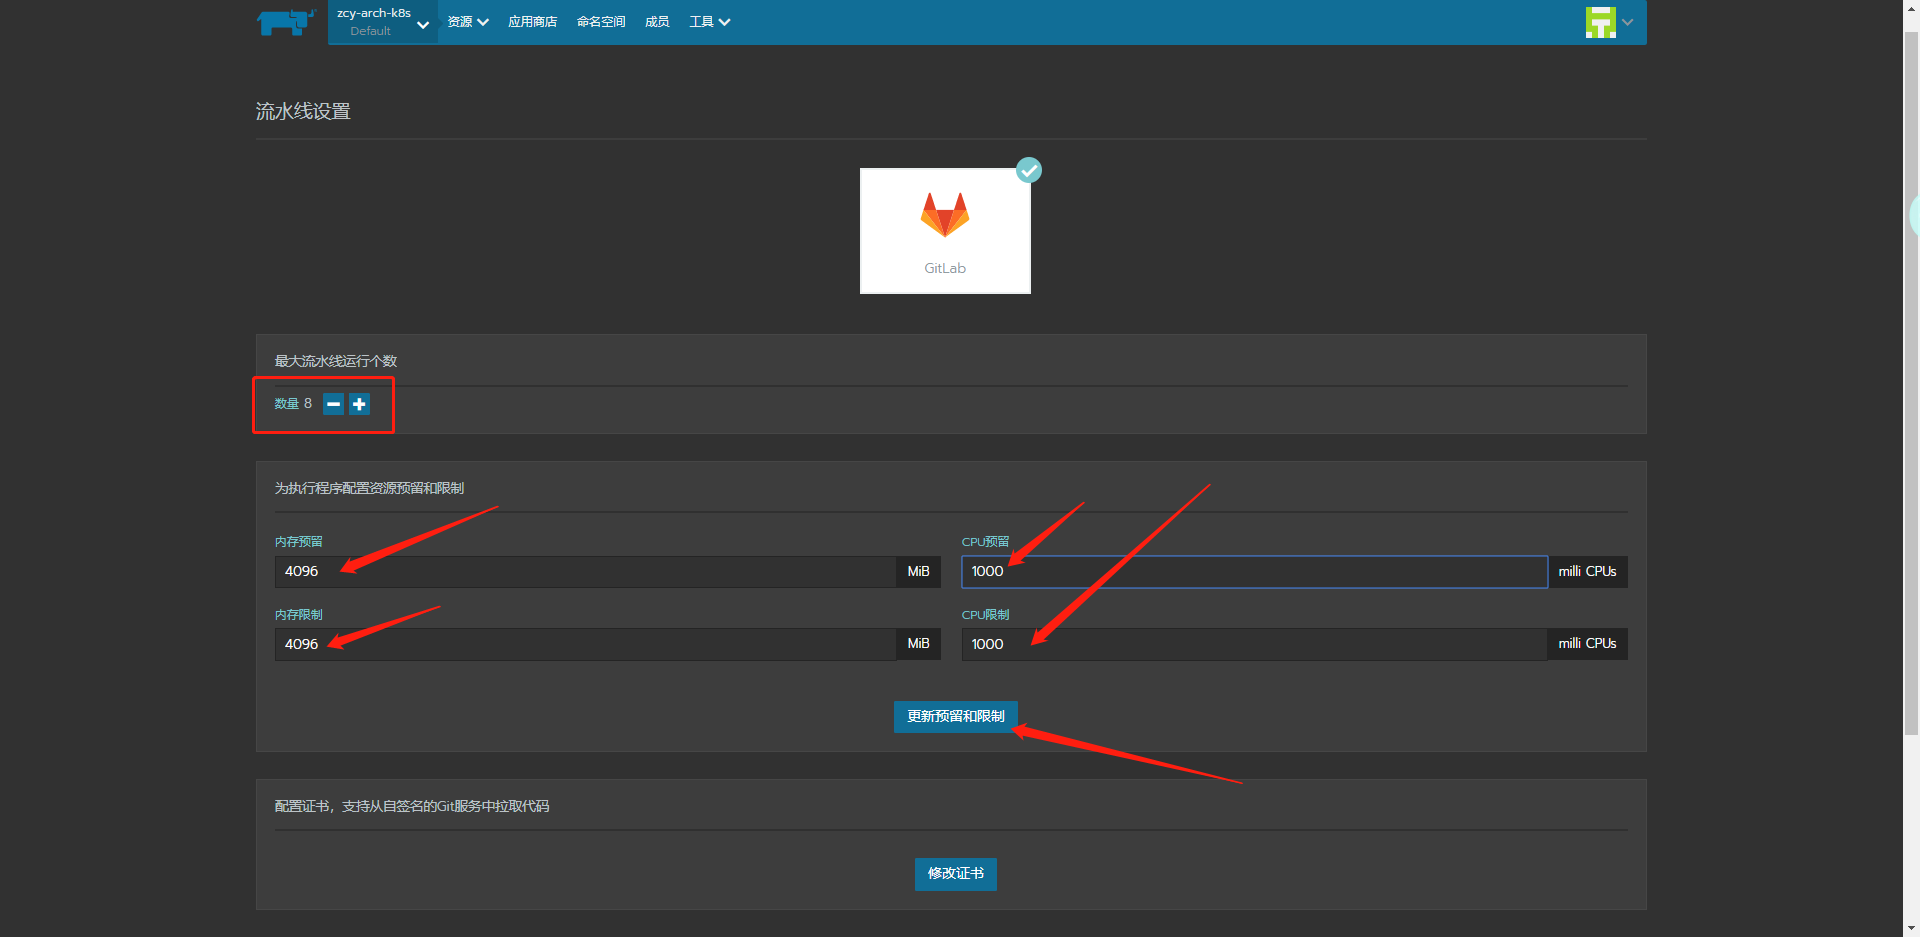Expand the 资源 menu

(x=468, y=22)
